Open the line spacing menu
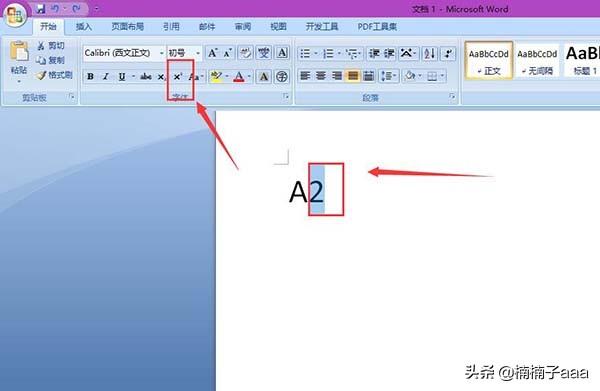This screenshot has height=391, width=600. tap(388, 76)
